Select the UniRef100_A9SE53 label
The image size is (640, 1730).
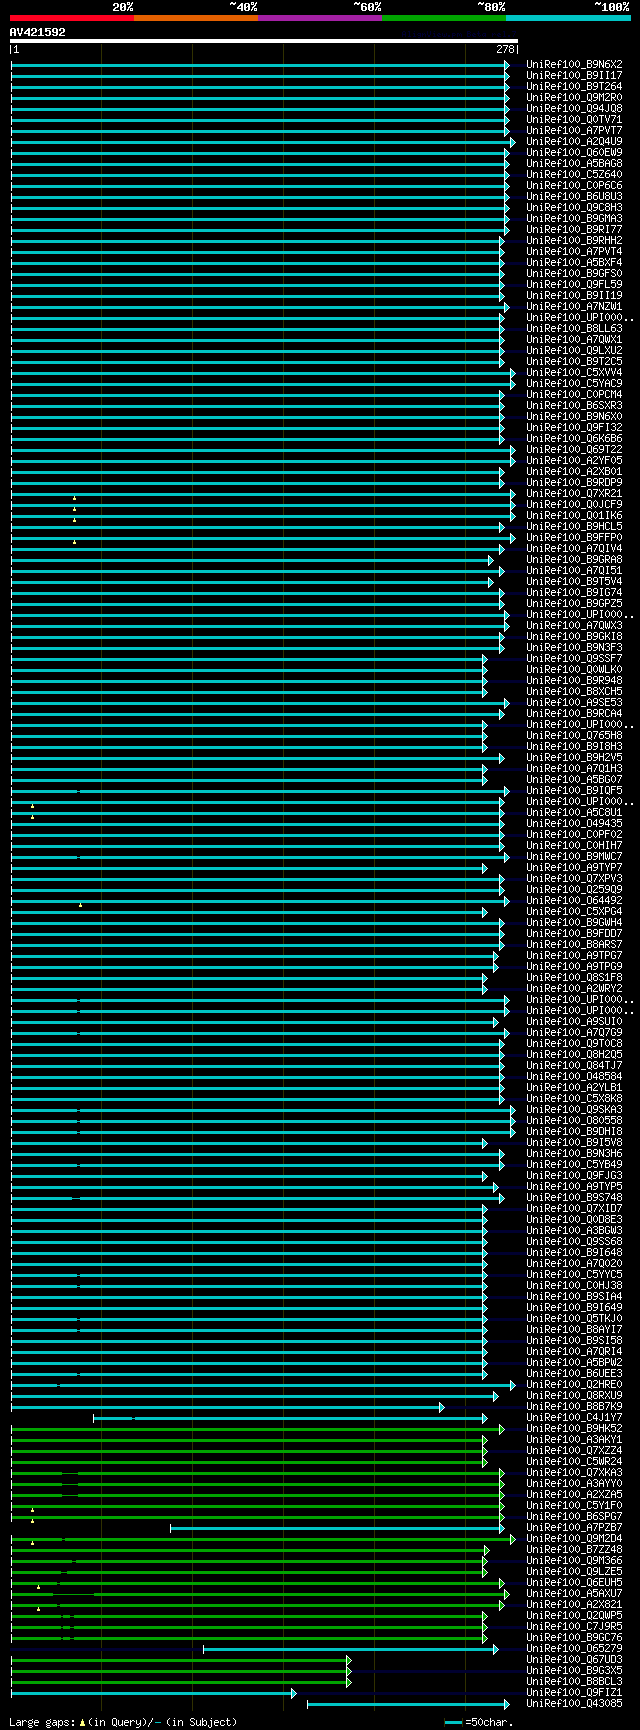574,702
